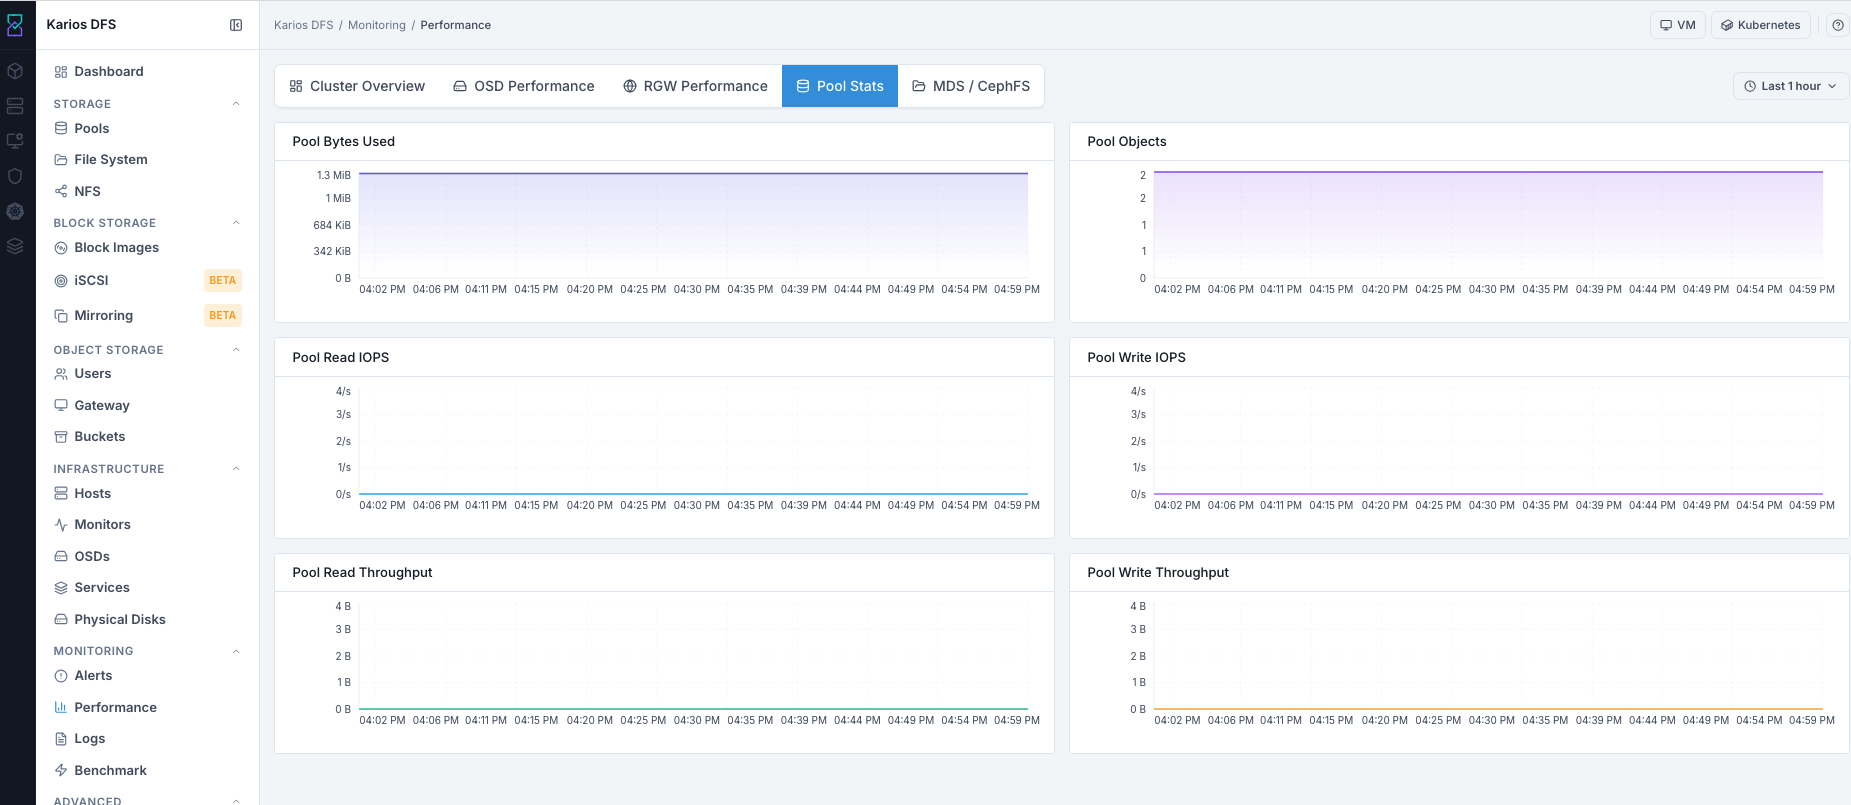Click the Mirroring BETA badge
The height and width of the screenshot is (805, 1851).
[x=223, y=315]
